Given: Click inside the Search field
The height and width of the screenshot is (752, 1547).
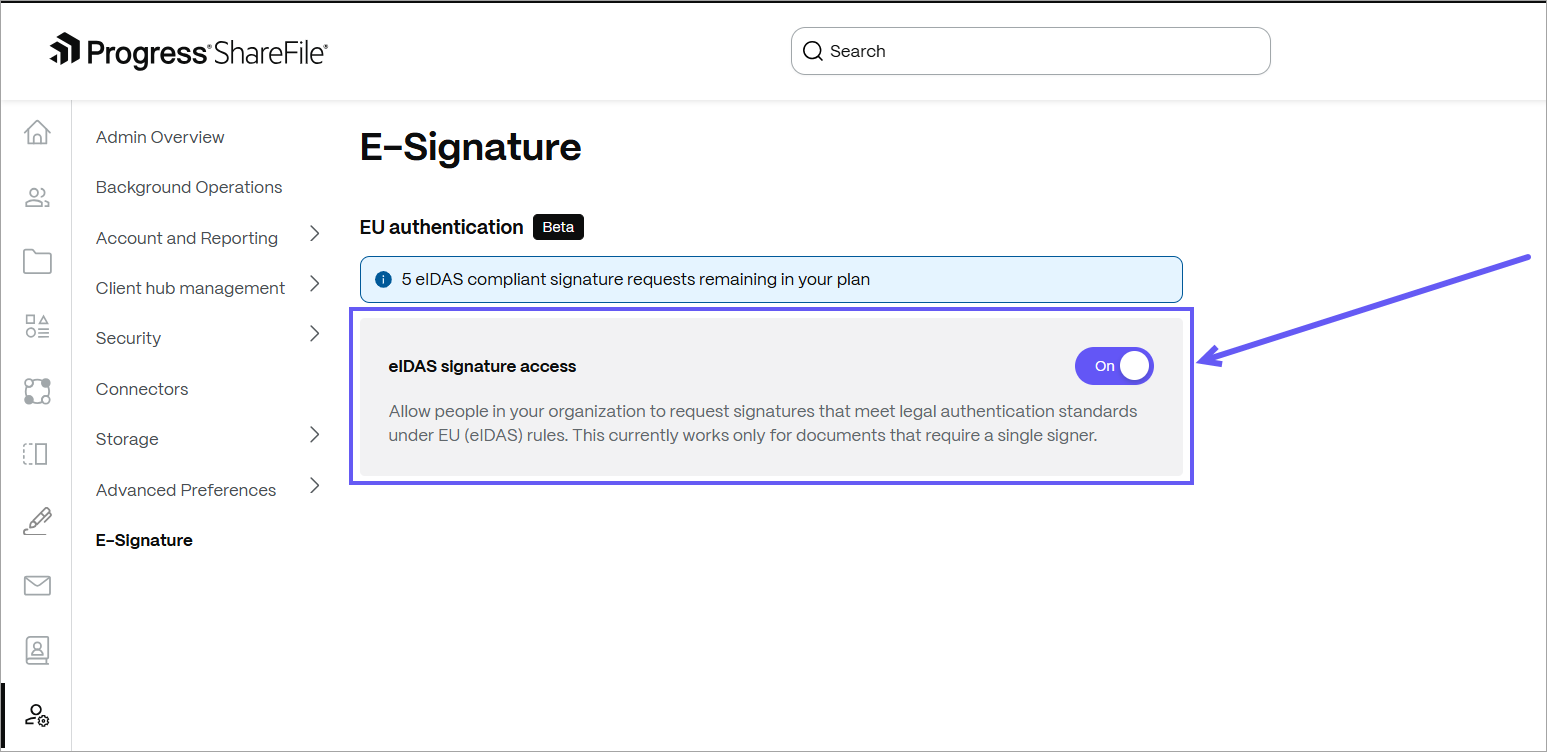Looking at the screenshot, I should (x=1030, y=50).
